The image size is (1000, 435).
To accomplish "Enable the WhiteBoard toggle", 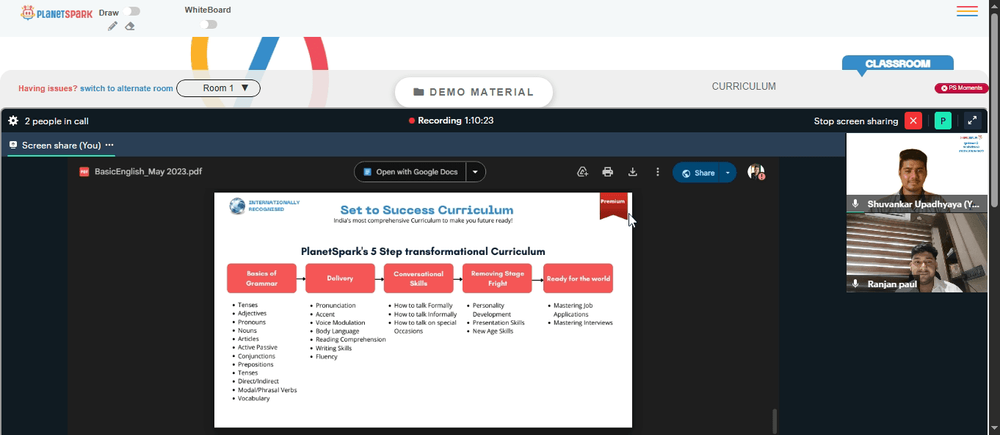I will coord(208,24).
